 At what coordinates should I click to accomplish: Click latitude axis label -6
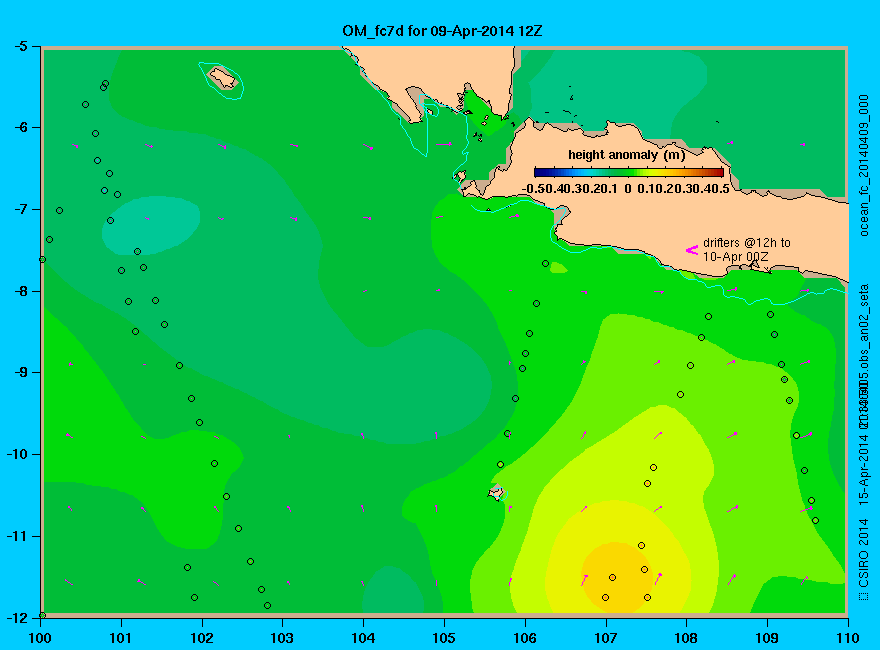(x=20, y=127)
